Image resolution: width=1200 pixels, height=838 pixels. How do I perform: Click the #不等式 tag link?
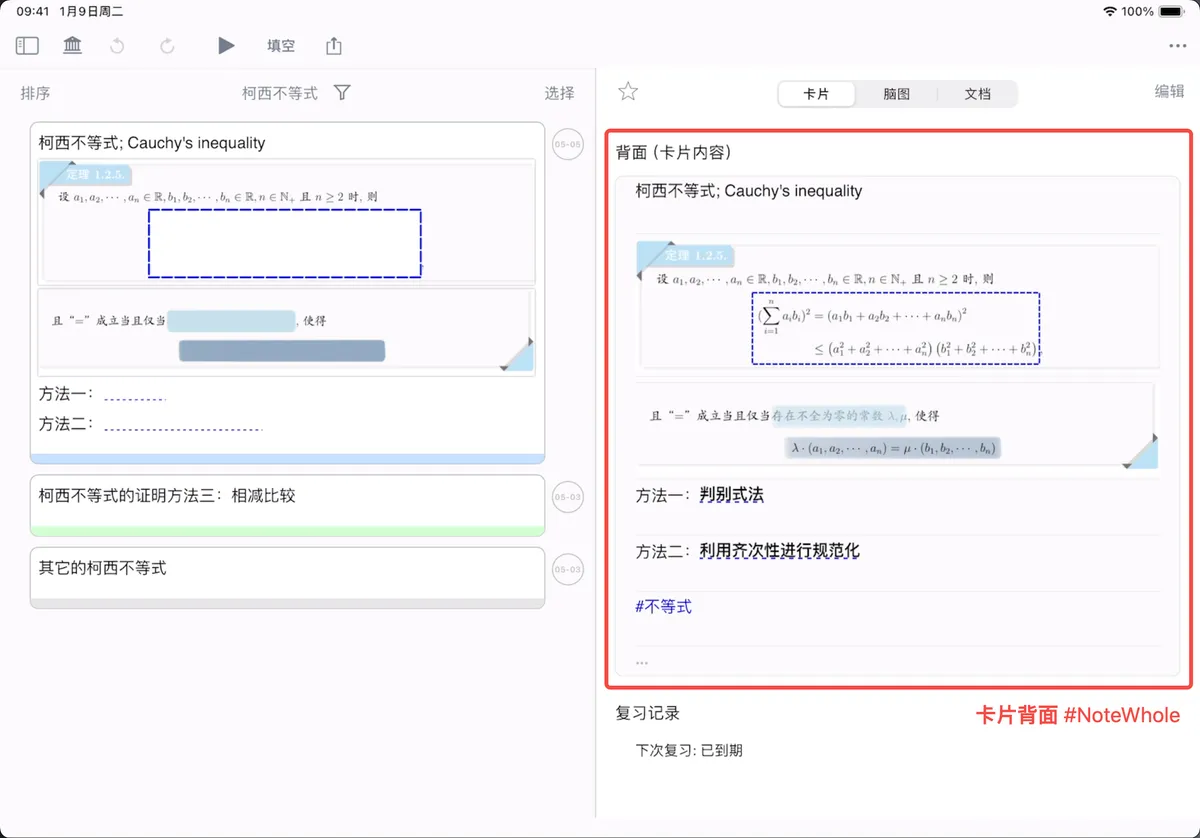click(663, 606)
